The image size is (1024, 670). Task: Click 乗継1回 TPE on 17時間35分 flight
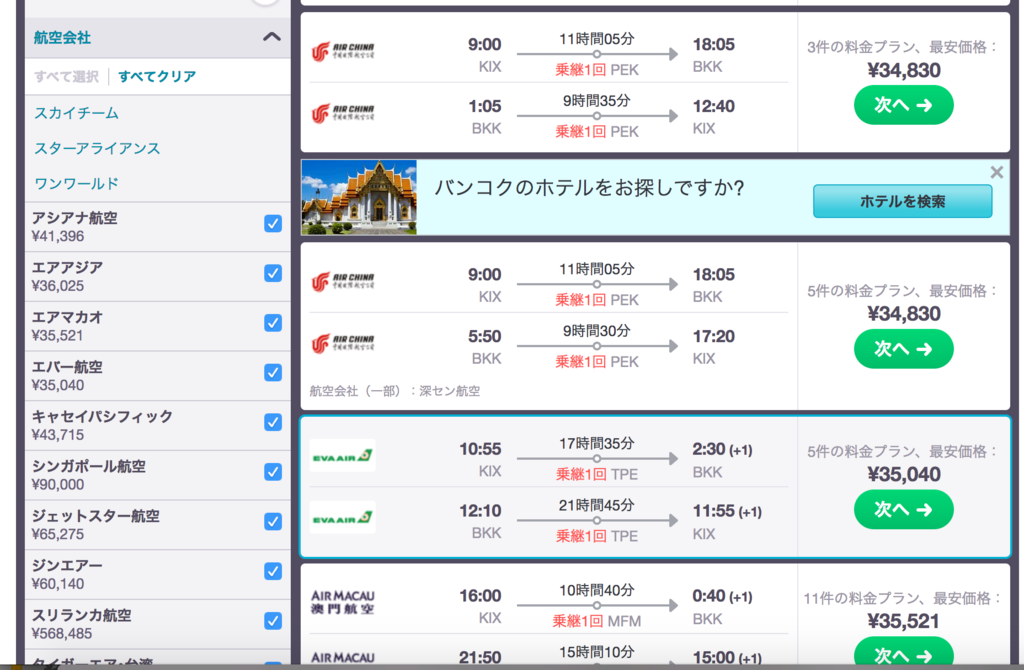coord(597,474)
